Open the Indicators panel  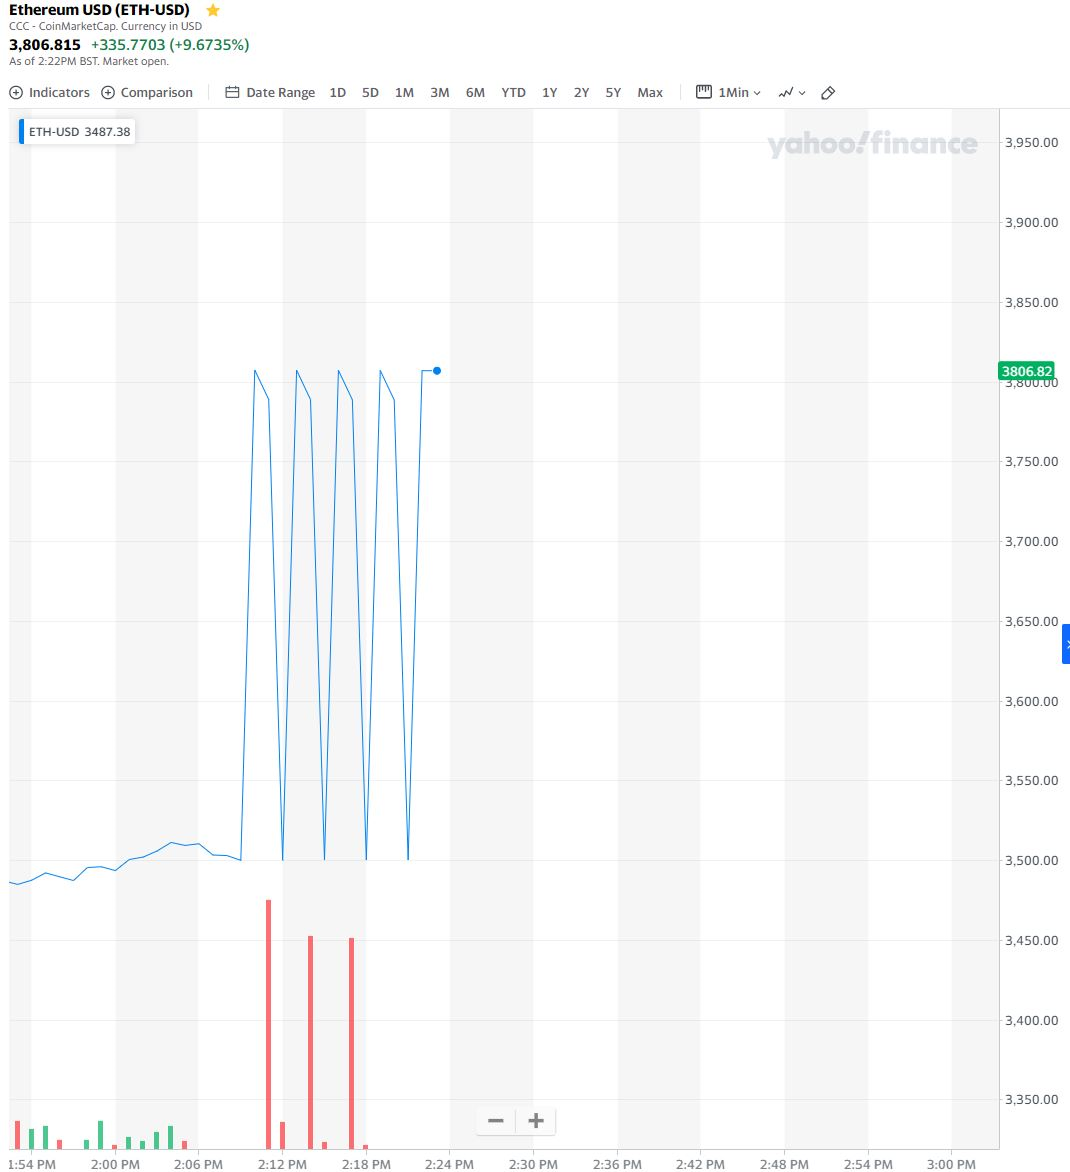click(x=49, y=92)
